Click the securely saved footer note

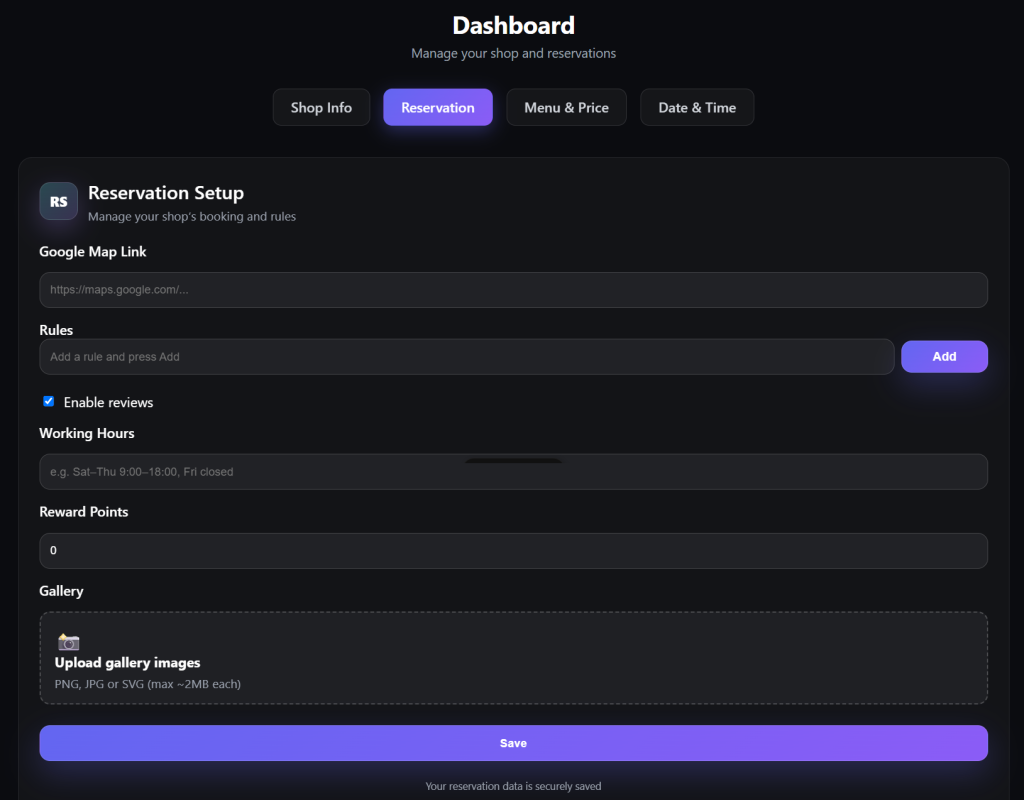point(513,786)
